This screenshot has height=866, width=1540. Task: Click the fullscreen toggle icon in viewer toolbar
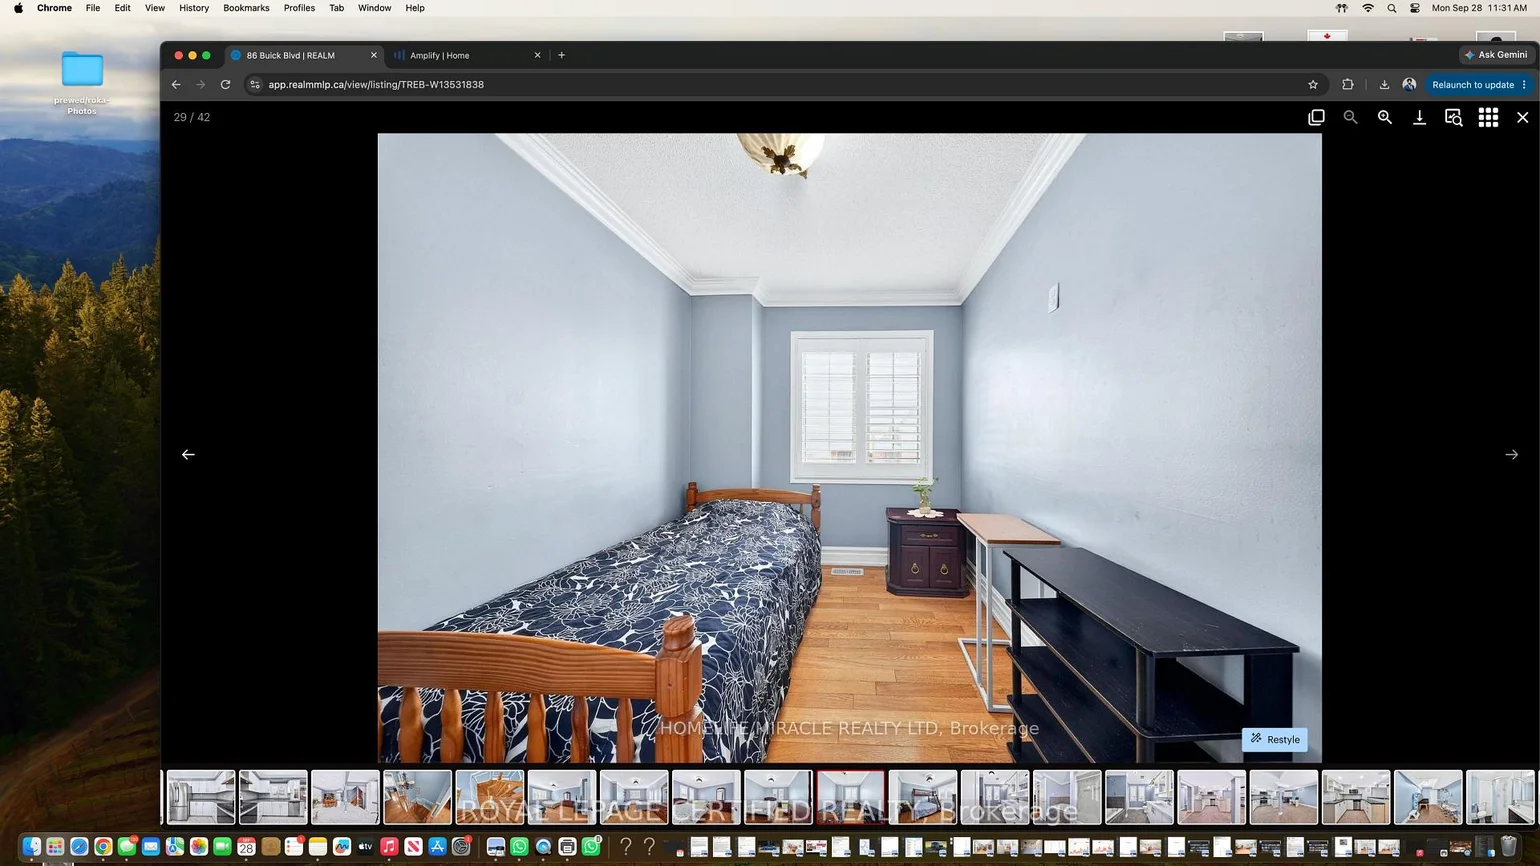coord(1316,117)
